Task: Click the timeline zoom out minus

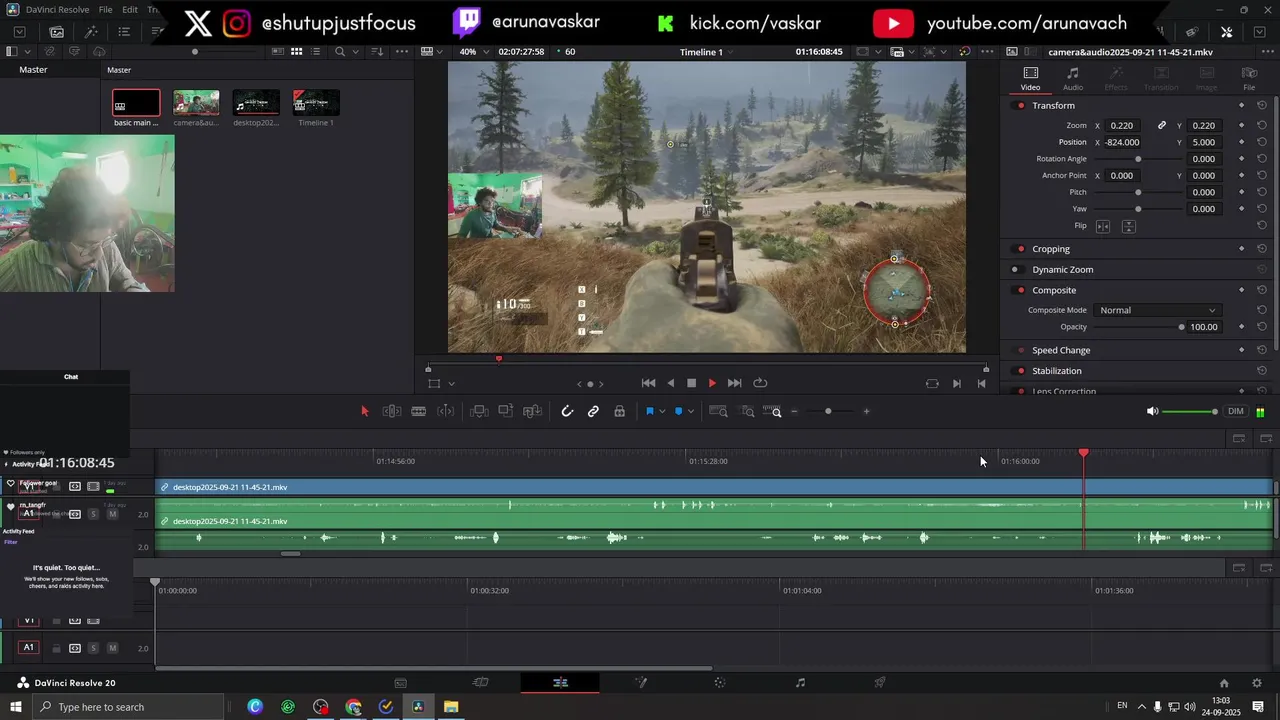Action: [x=795, y=411]
